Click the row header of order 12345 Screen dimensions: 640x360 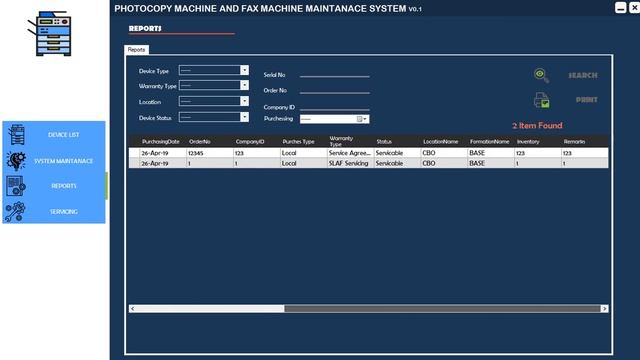pyautogui.click(x=134, y=153)
